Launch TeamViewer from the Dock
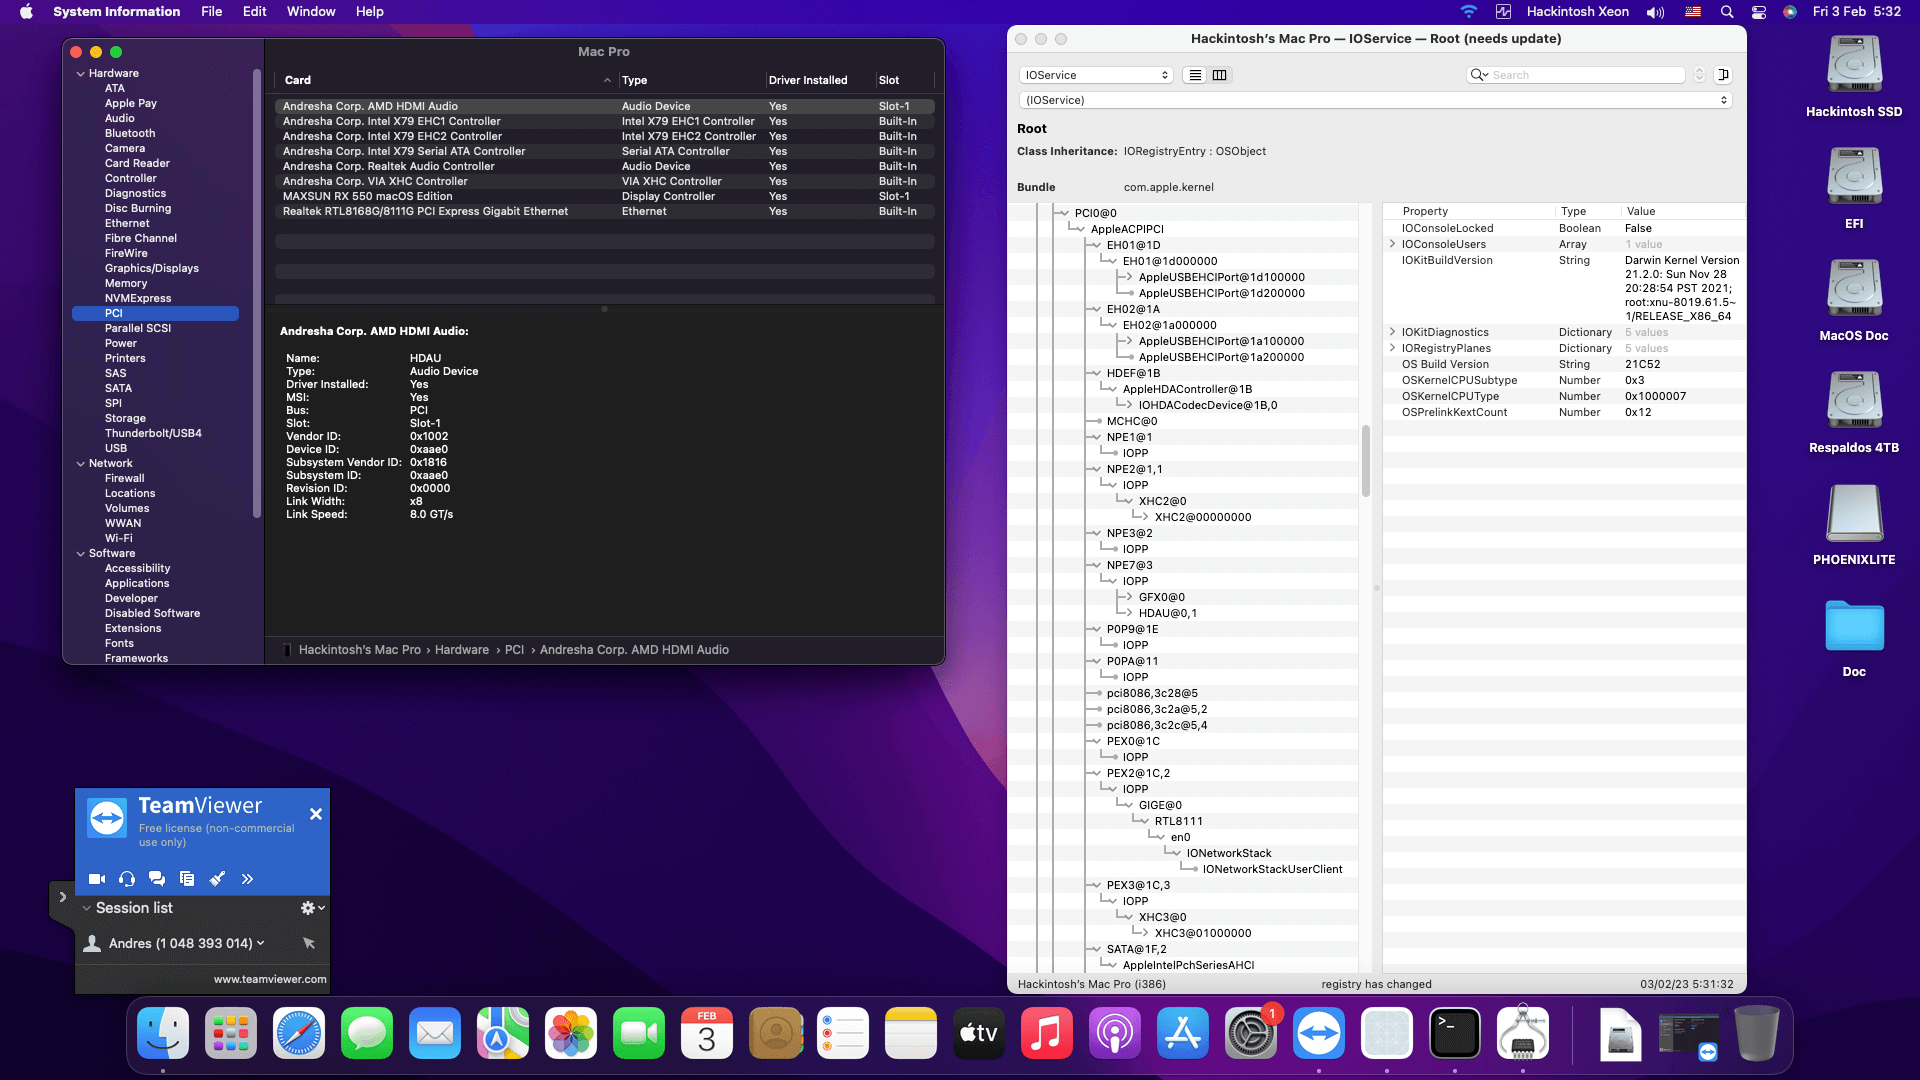Screen dimensions: 1920x1080 point(1319,1034)
